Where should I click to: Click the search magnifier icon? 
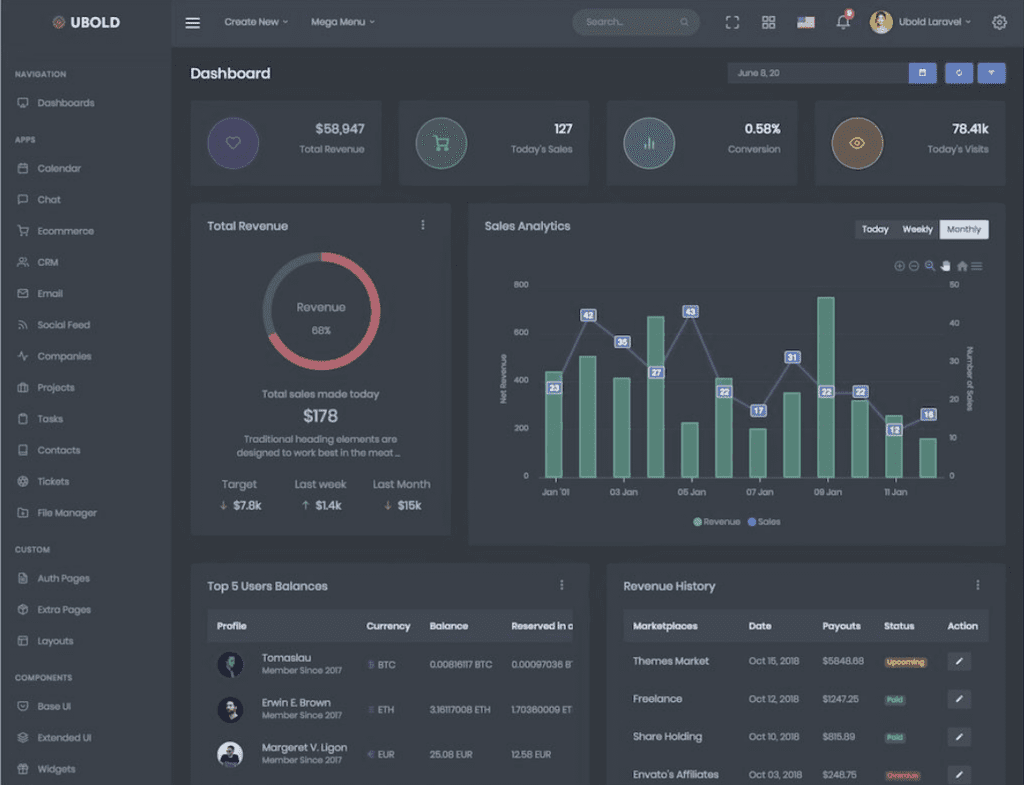pyautogui.click(x=684, y=22)
